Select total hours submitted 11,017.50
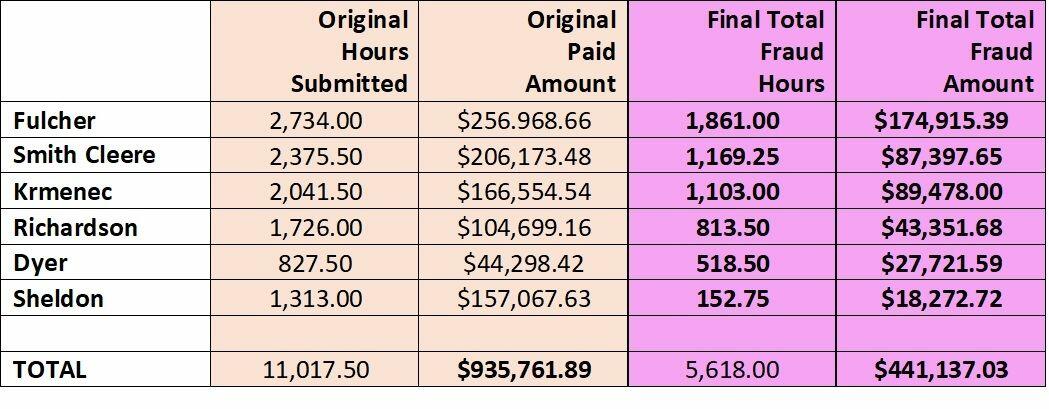Image resolution: width=1049 pixels, height=409 pixels. pyautogui.click(x=314, y=370)
